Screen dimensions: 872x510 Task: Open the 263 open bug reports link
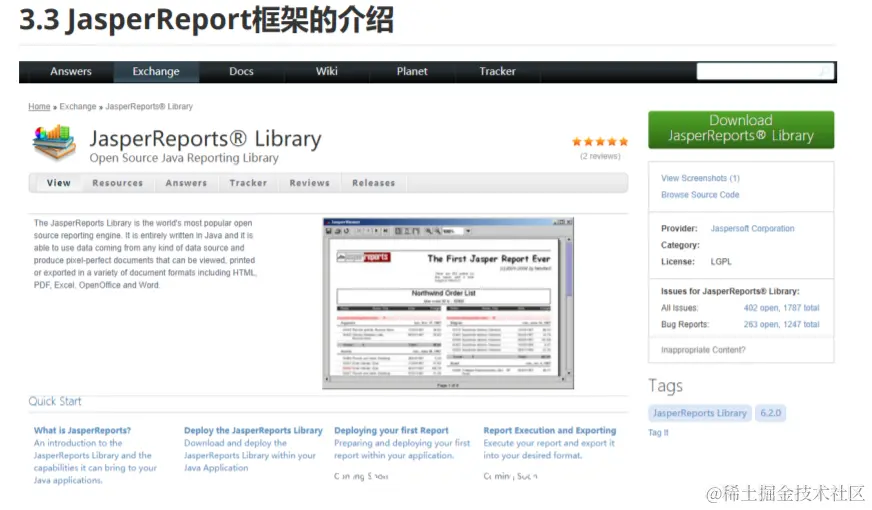point(761,324)
